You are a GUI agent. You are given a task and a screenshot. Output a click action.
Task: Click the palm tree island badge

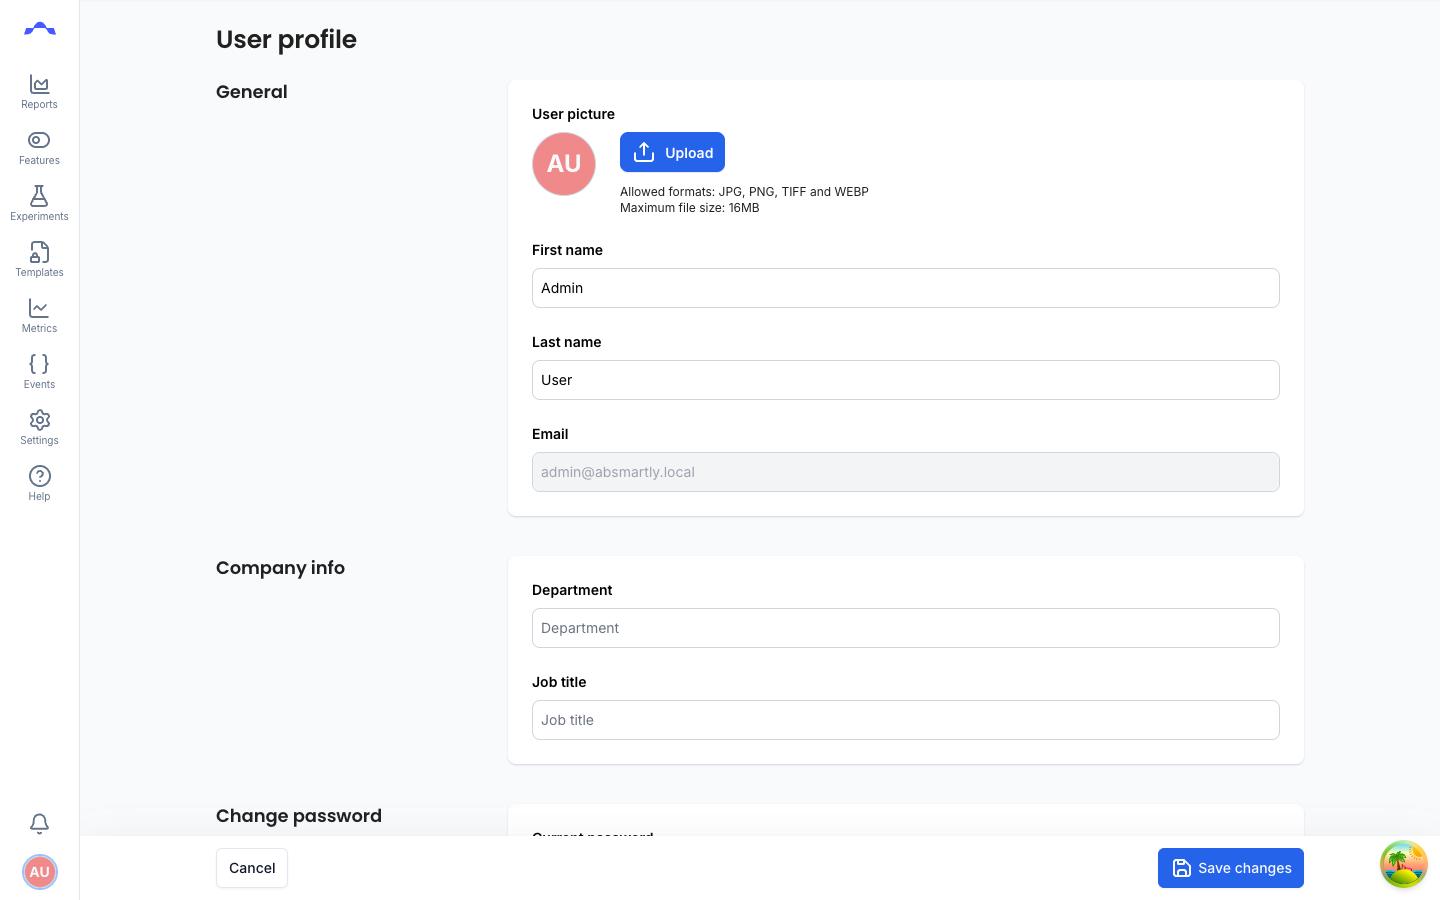click(1404, 864)
